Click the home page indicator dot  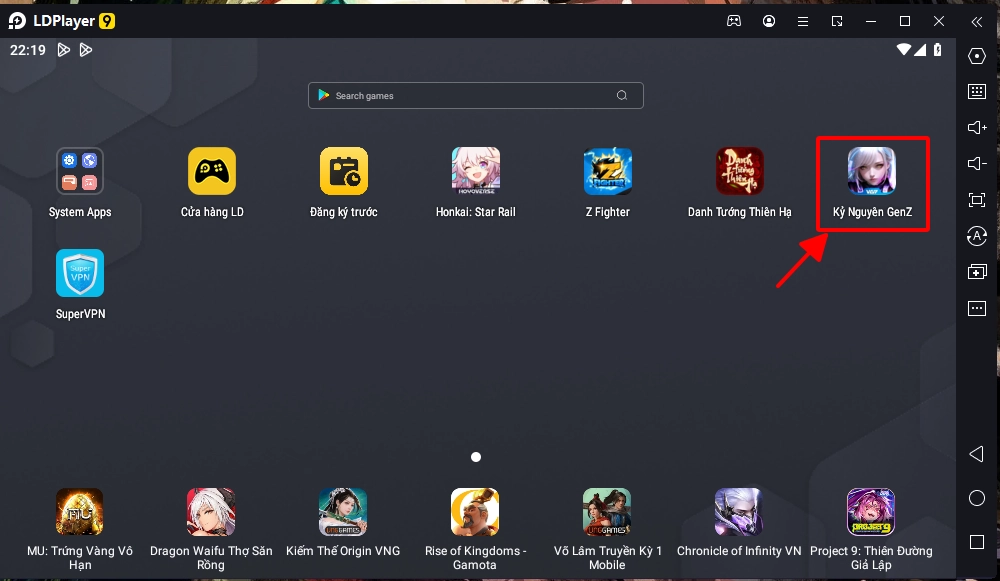point(476,457)
